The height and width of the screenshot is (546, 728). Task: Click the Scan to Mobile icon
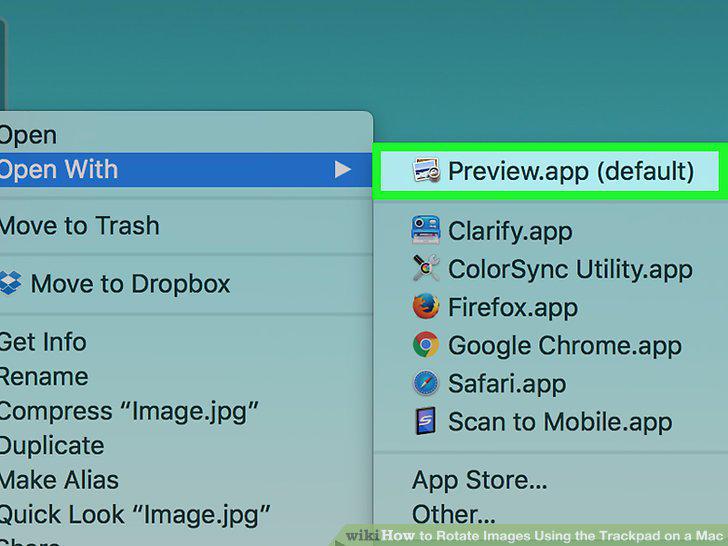coord(426,421)
